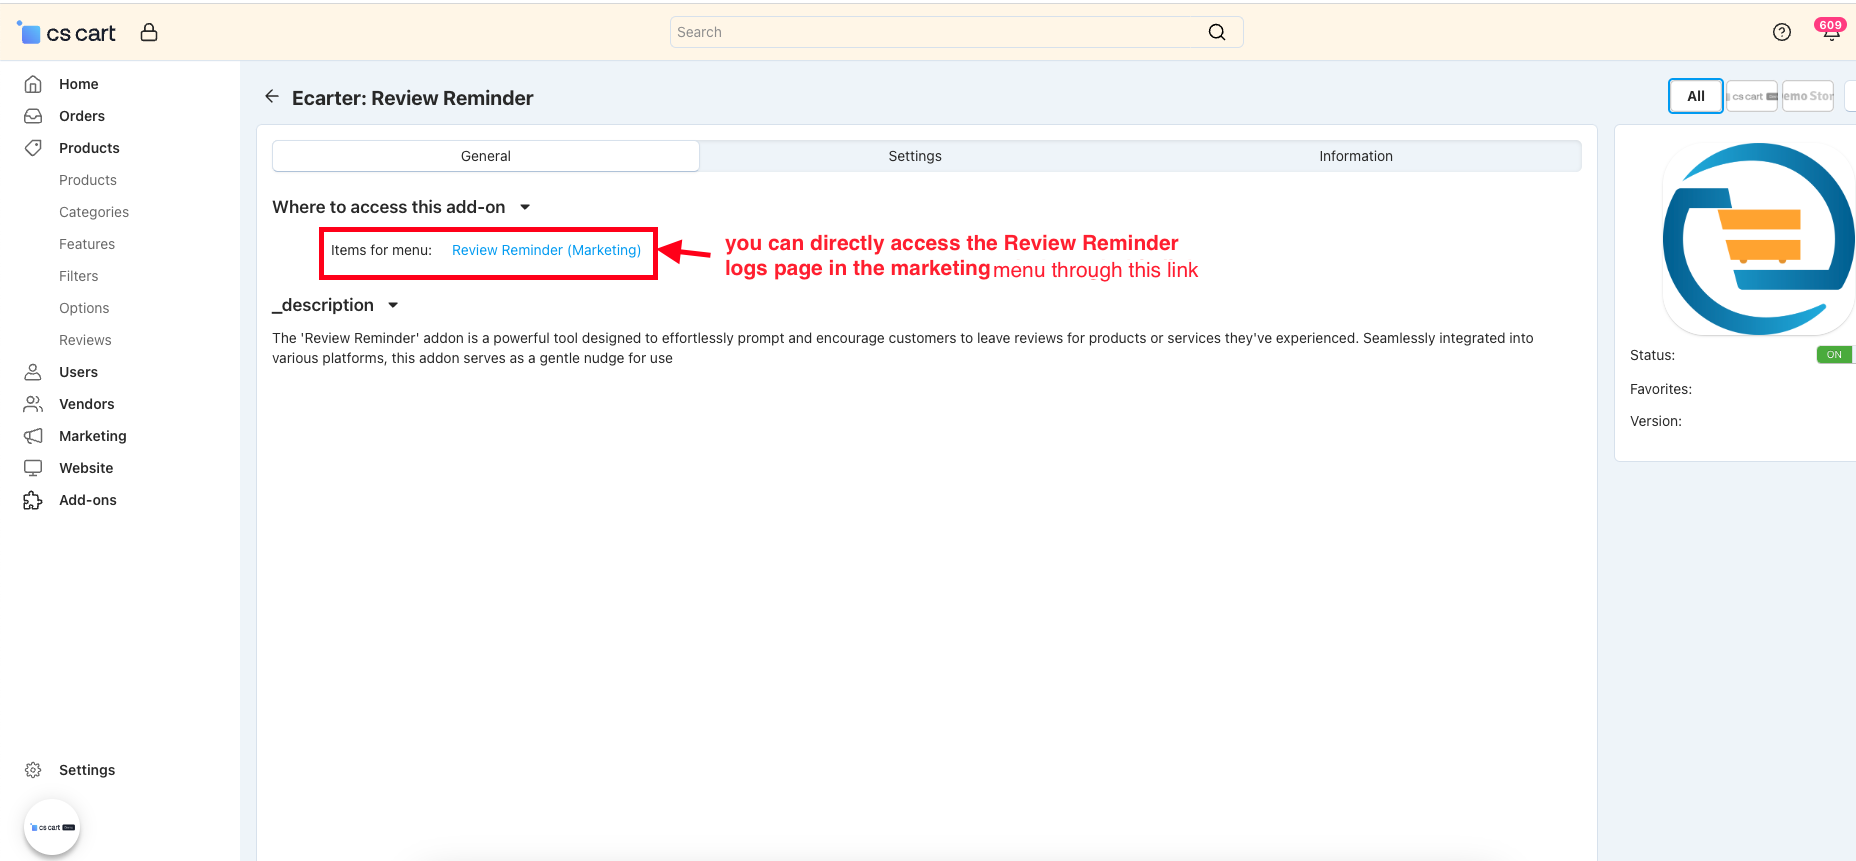This screenshot has width=1856, height=861.
Task: Click the Marketing megaphone icon
Action: point(33,436)
